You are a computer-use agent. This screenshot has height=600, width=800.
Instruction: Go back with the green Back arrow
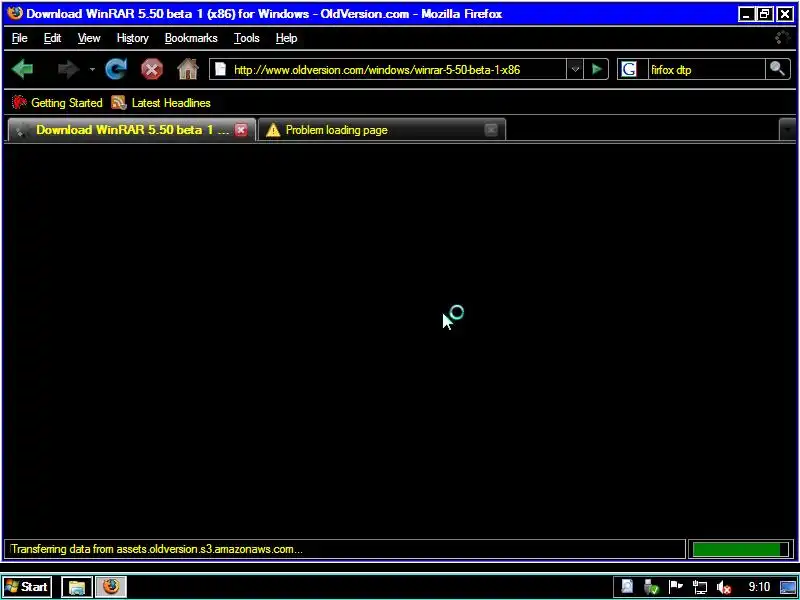[22, 69]
